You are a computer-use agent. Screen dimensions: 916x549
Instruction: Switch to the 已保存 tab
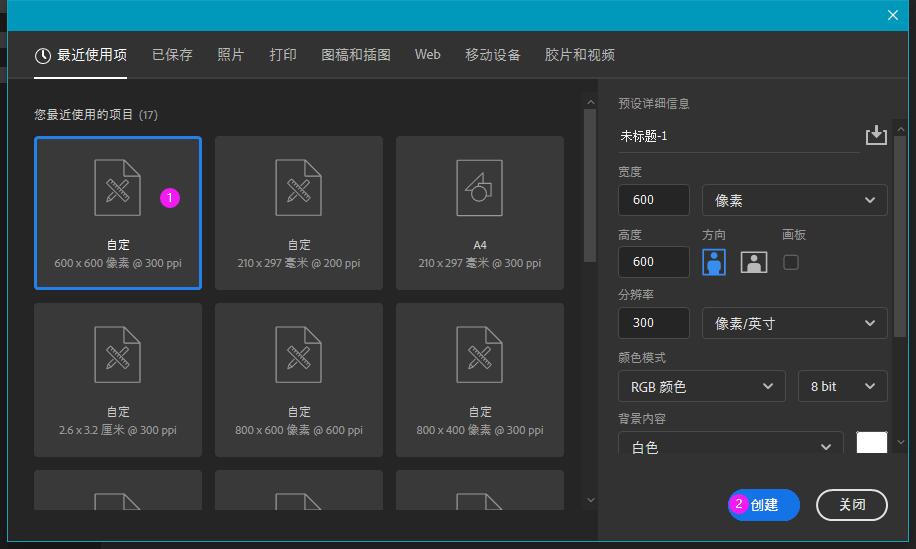pyautogui.click(x=172, y=55)
